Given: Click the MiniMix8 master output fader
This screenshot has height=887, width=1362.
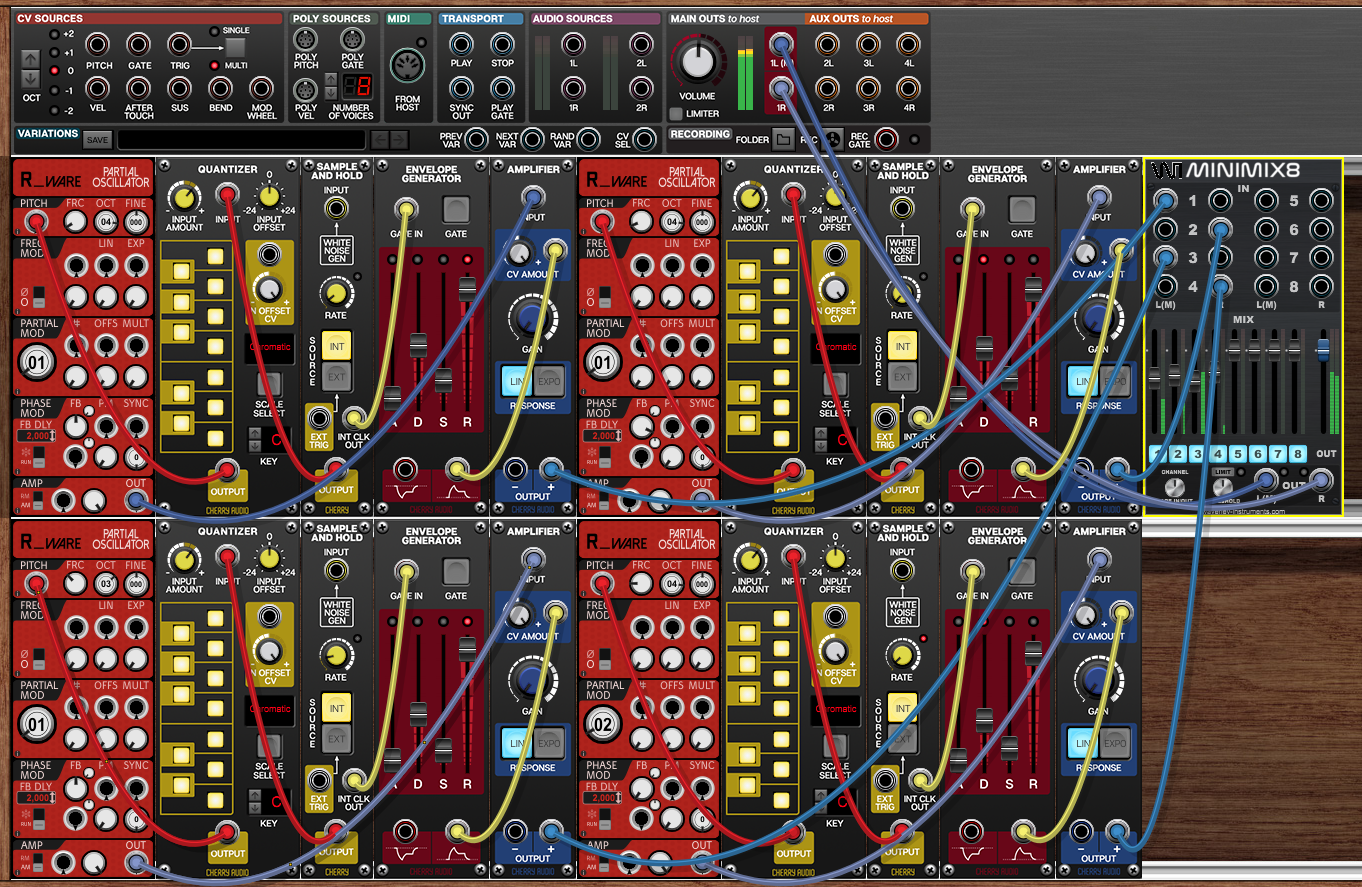Looking at the screenshot, I should tap(1323, 349).
